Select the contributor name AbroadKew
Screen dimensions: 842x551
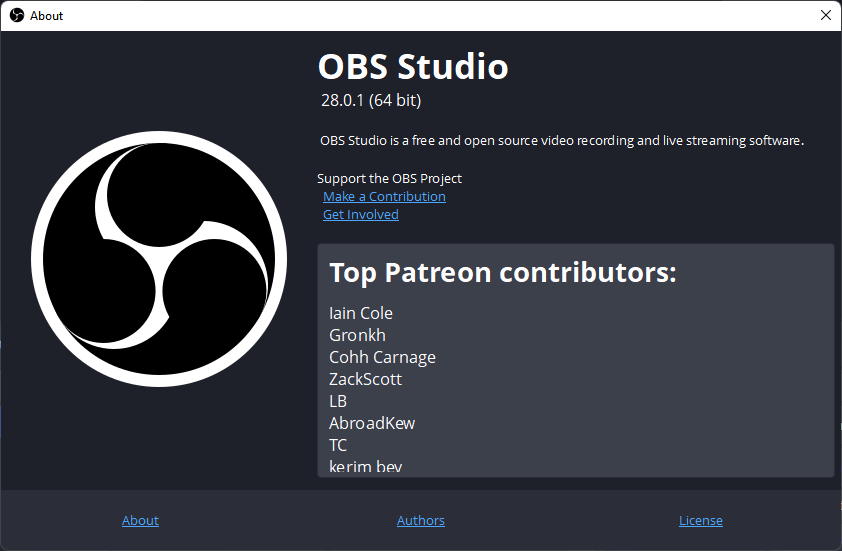(x=372, y=423)
